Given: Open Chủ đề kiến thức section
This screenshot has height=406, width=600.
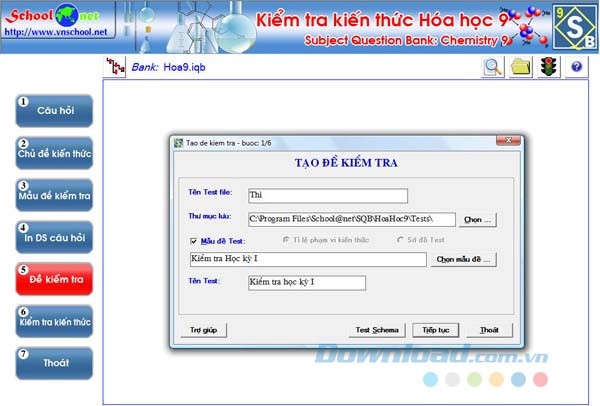Looking at the screenshot, I should pos(54,153).
